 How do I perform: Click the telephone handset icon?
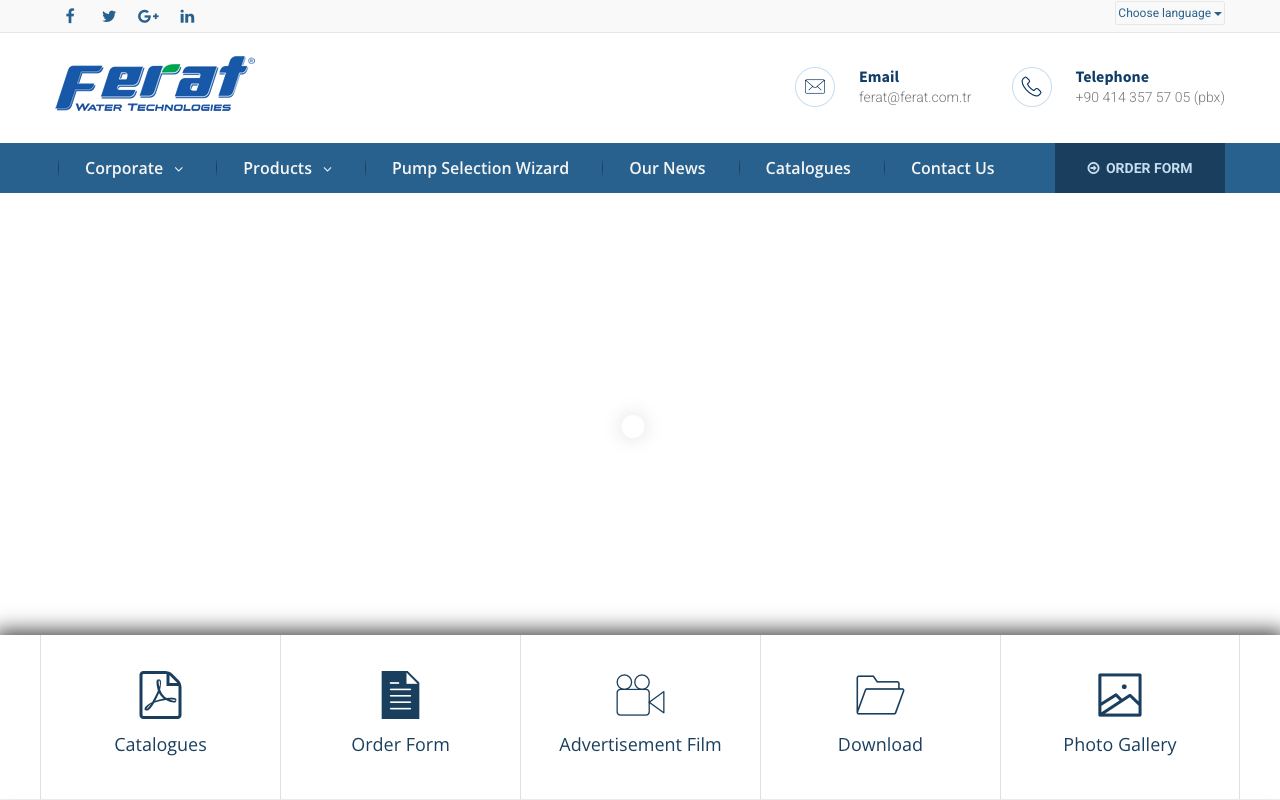(x=1032, y=87)
